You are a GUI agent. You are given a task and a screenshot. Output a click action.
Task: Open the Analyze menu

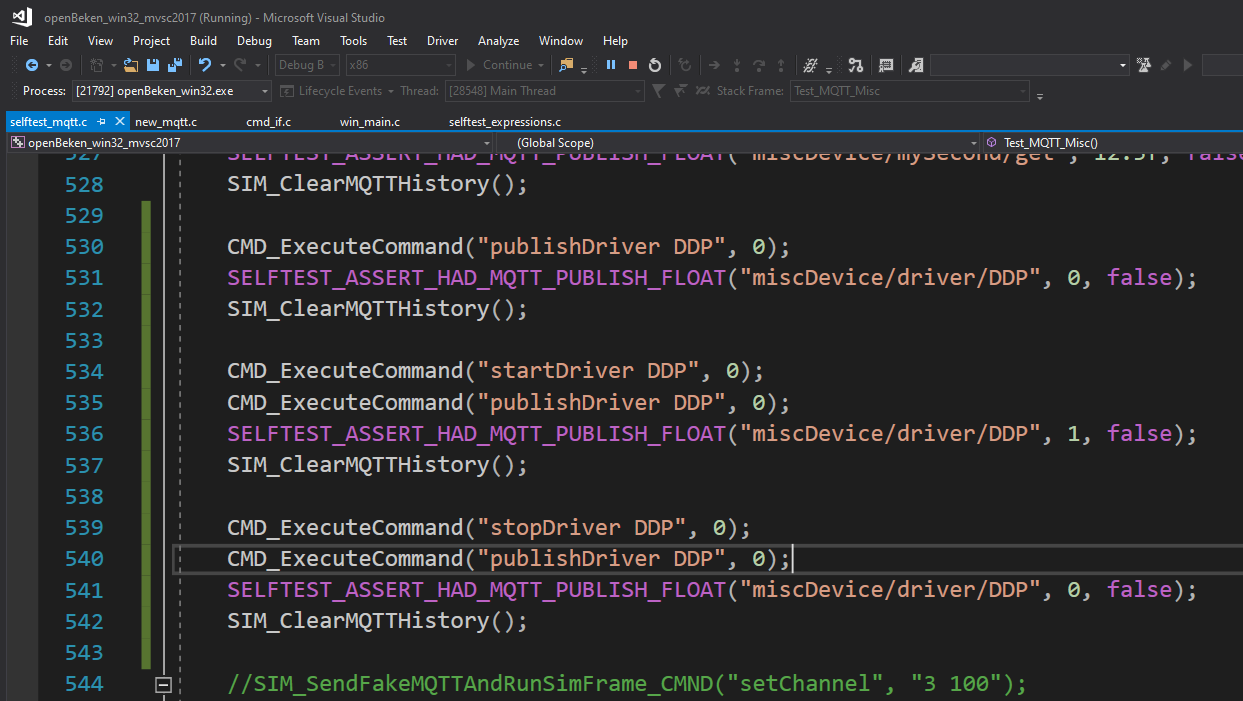coord(498,41)
